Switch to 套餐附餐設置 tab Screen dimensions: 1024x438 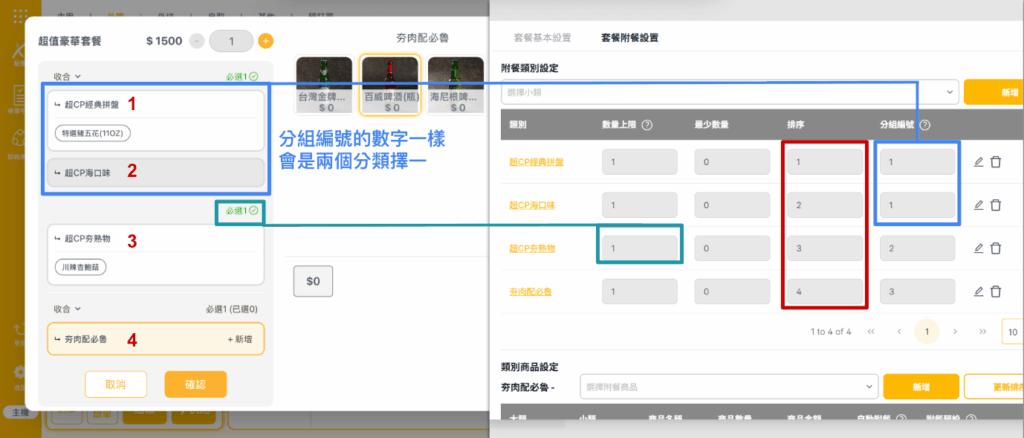[x=630, y=38]
